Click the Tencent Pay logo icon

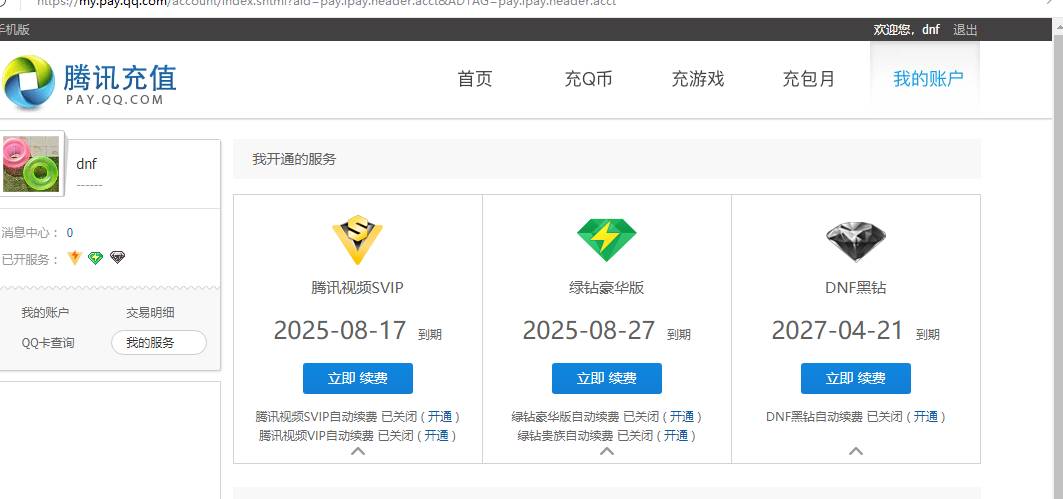(x=28, y=82)
